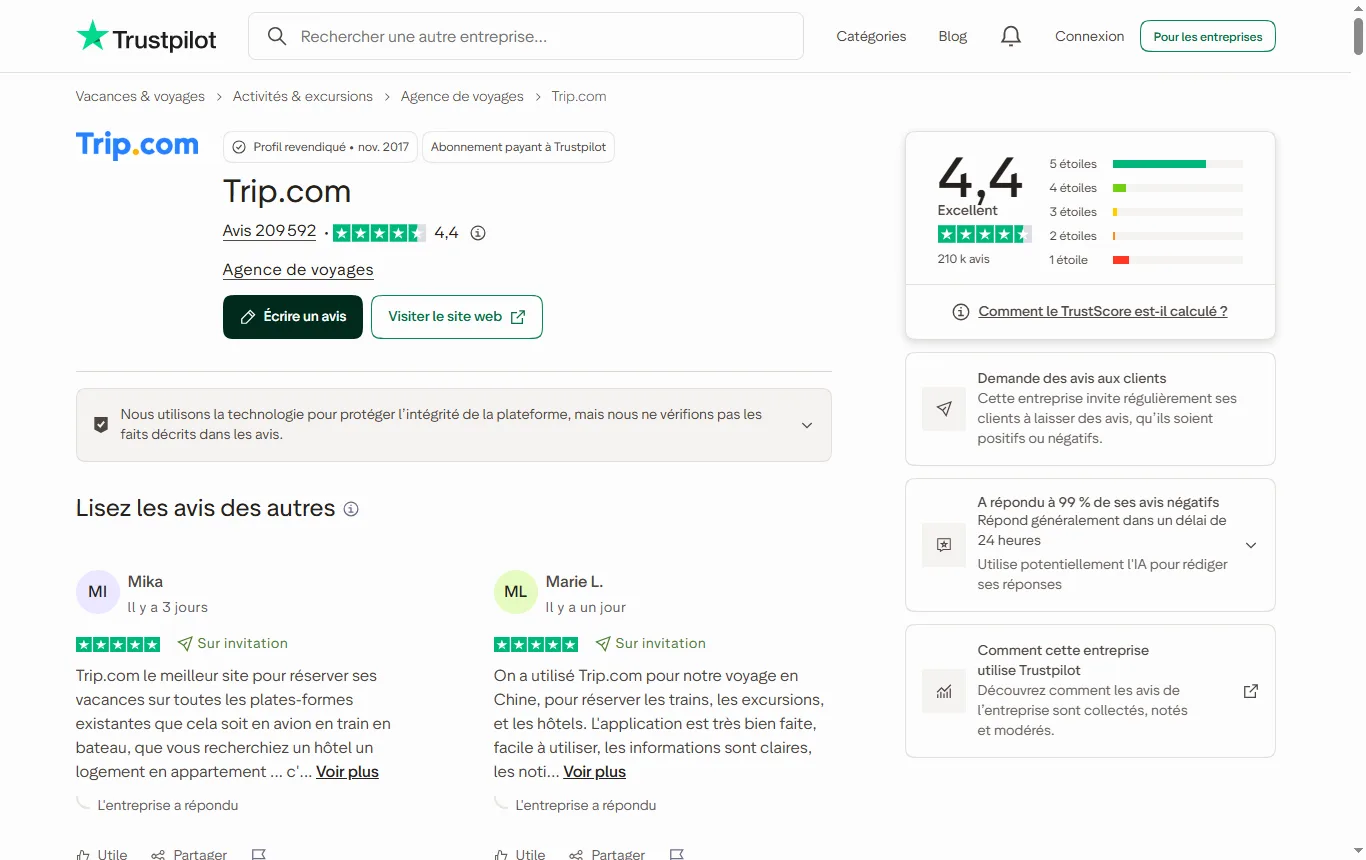Click Partager under Mika's review
The image size is (1366, 860).
click(189, 854)
